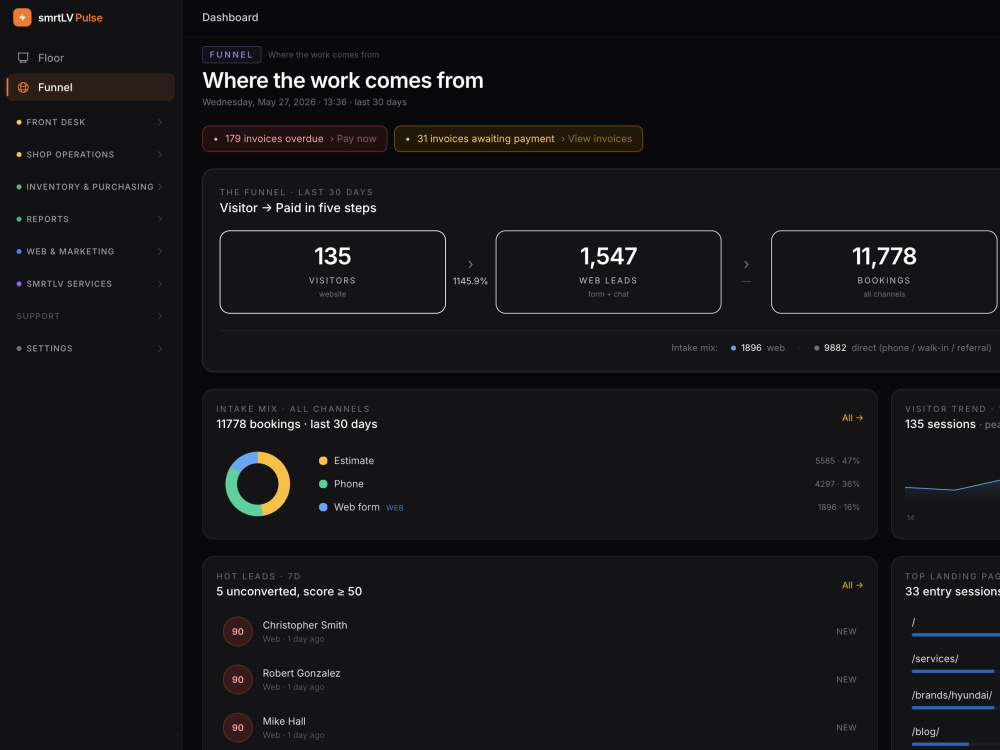Click the FUNNEL tag badge
This screenshot has width=1000, height=750.
(x=232, y=55)
